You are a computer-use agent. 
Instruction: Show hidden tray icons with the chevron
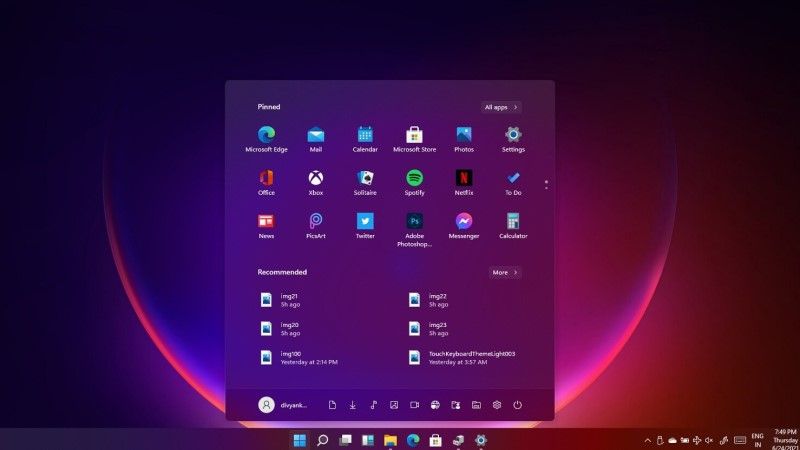pos(647,440)
